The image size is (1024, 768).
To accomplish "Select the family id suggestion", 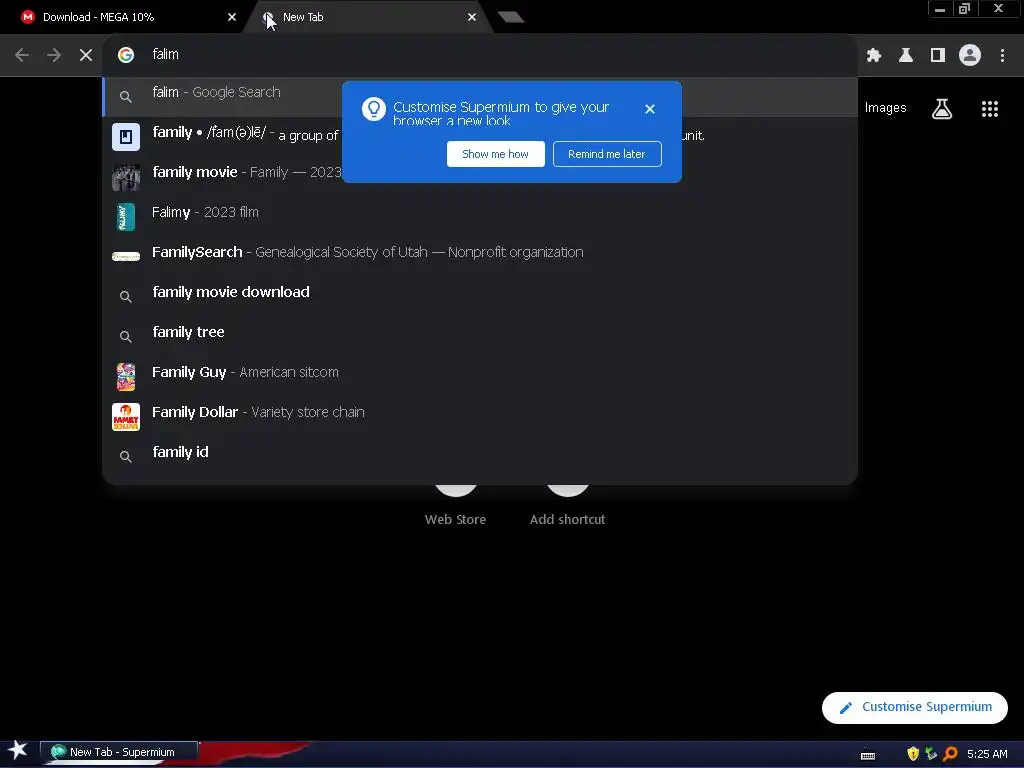I will pos(480,456).
